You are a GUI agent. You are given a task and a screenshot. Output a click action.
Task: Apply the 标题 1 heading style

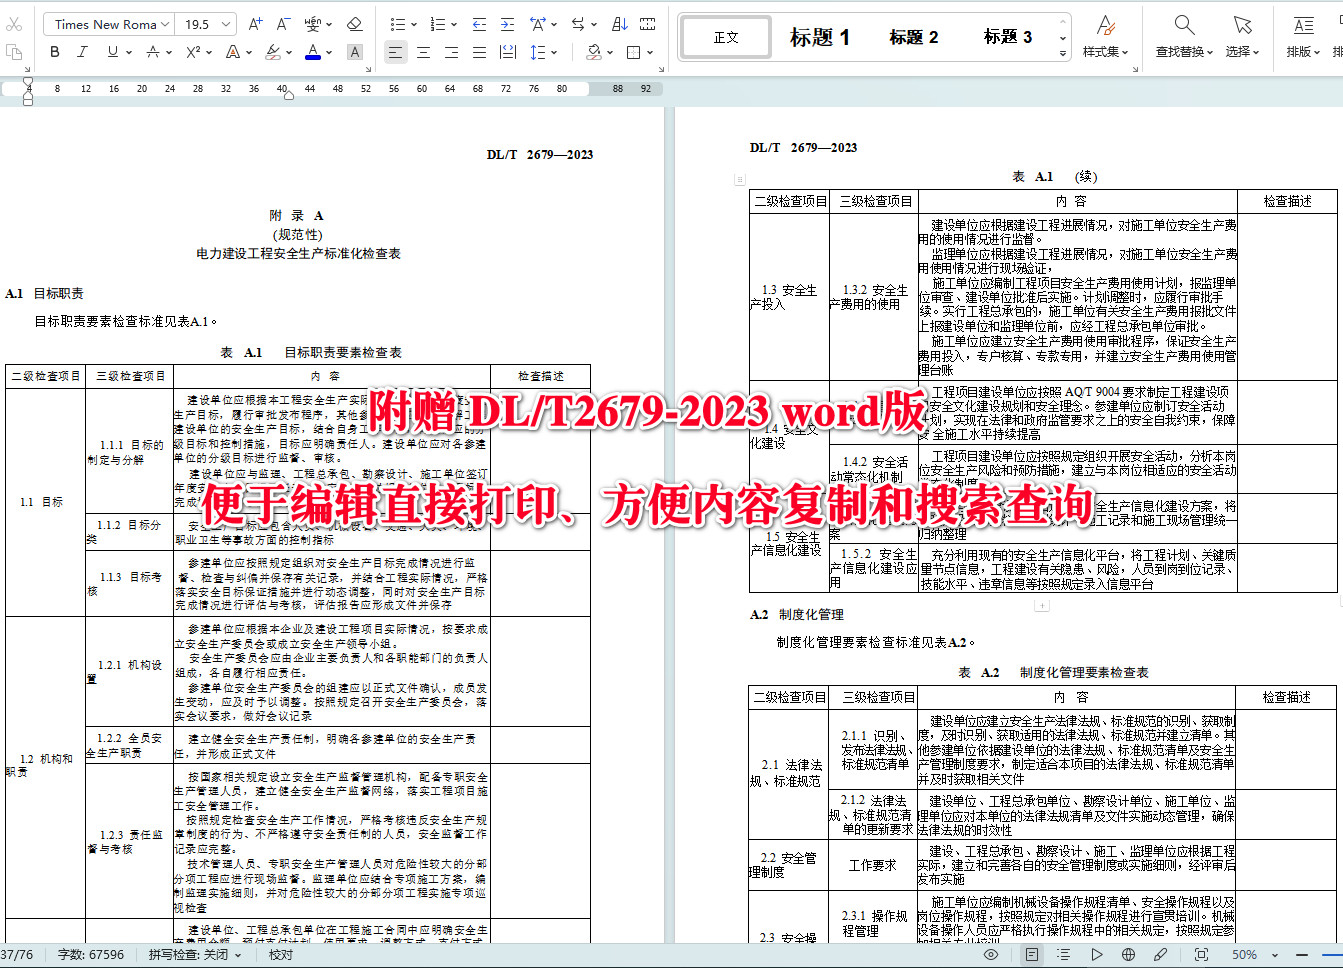pos(820,37)
